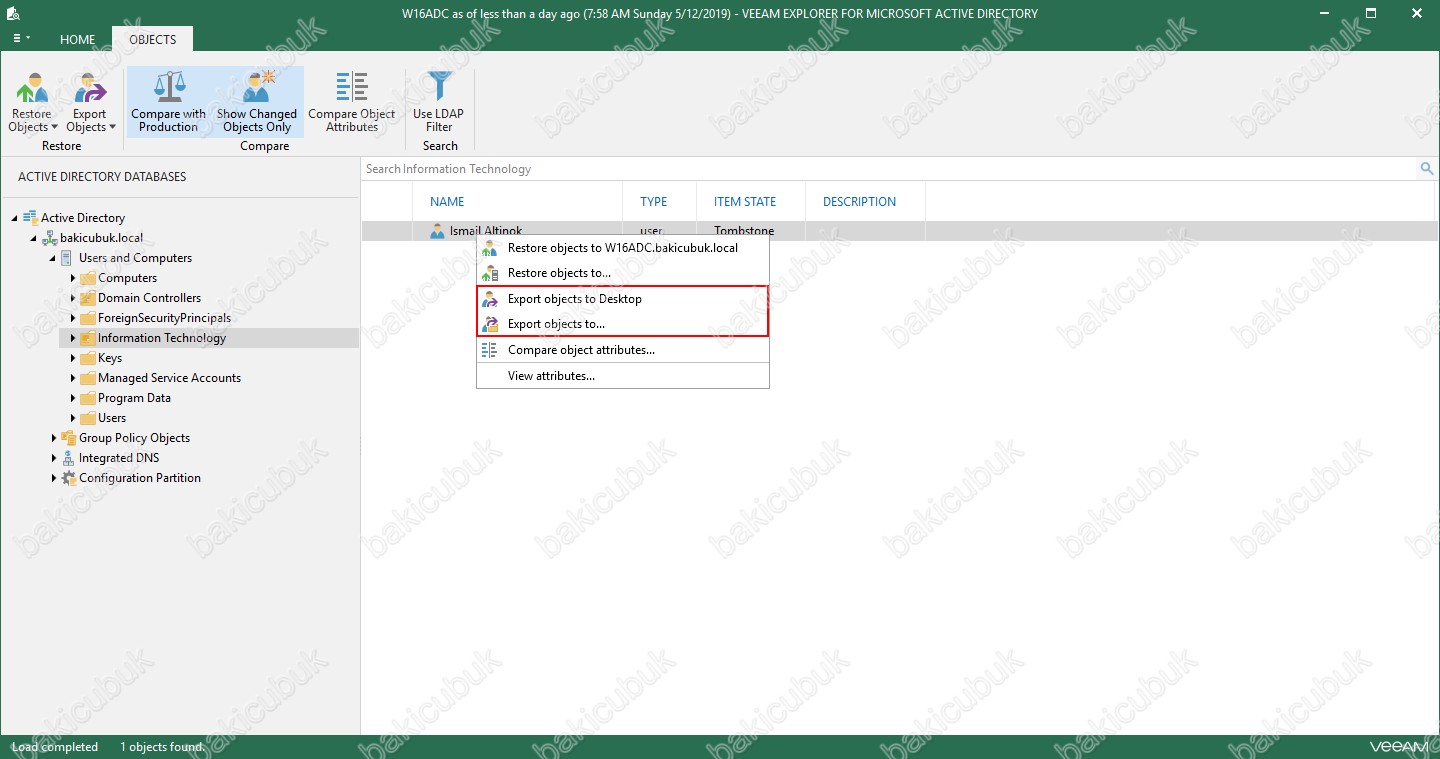Select the Integrated DNS icon

68,458
